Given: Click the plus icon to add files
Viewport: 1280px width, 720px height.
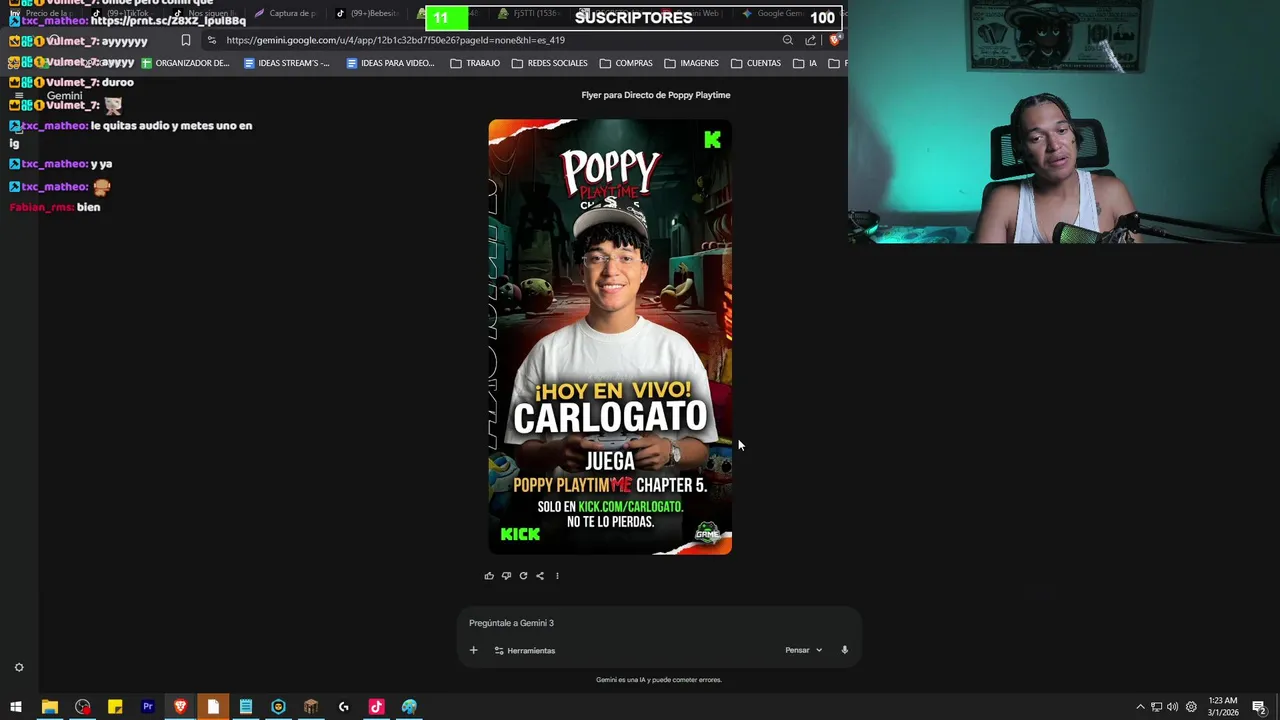Looking at the screenshot, I should (474, 650).
